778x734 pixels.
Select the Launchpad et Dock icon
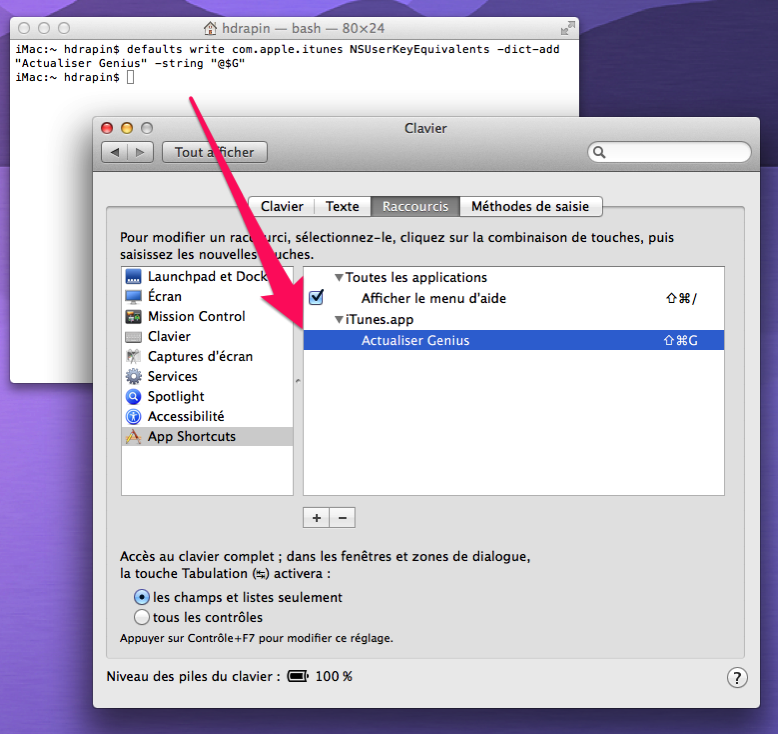coord(133,277)
